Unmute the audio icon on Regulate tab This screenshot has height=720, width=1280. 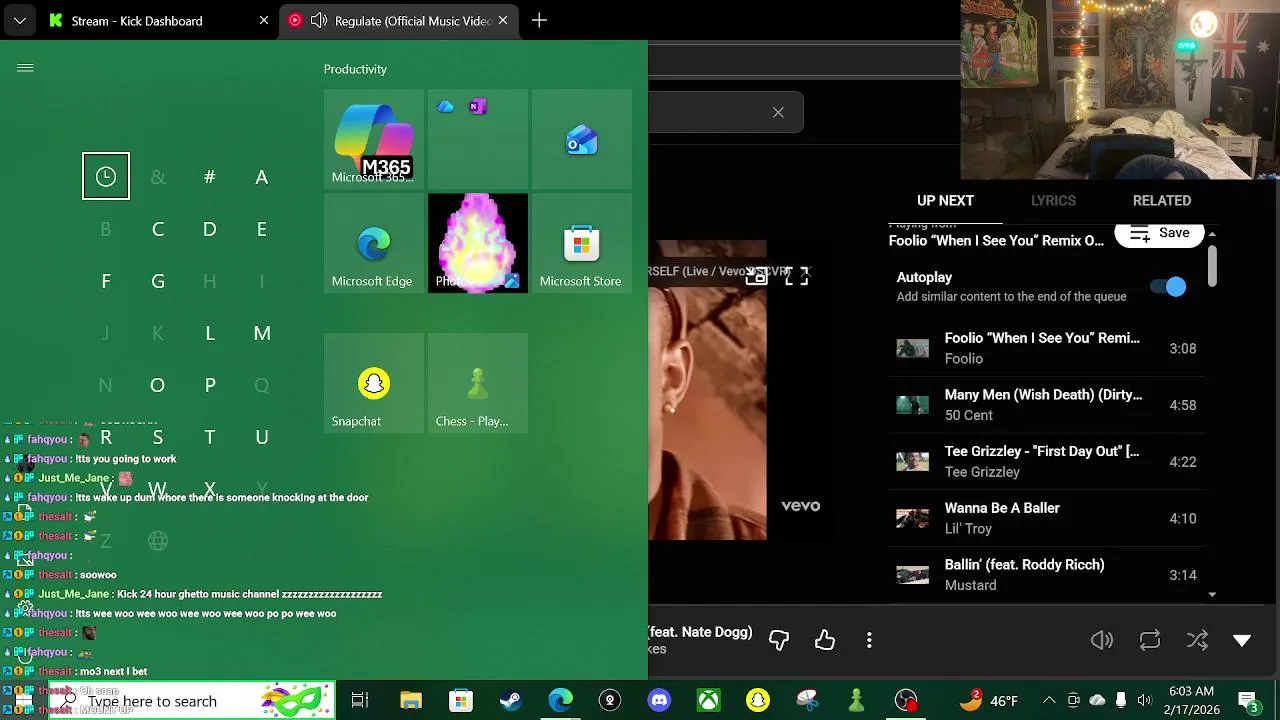coord(319,20)
